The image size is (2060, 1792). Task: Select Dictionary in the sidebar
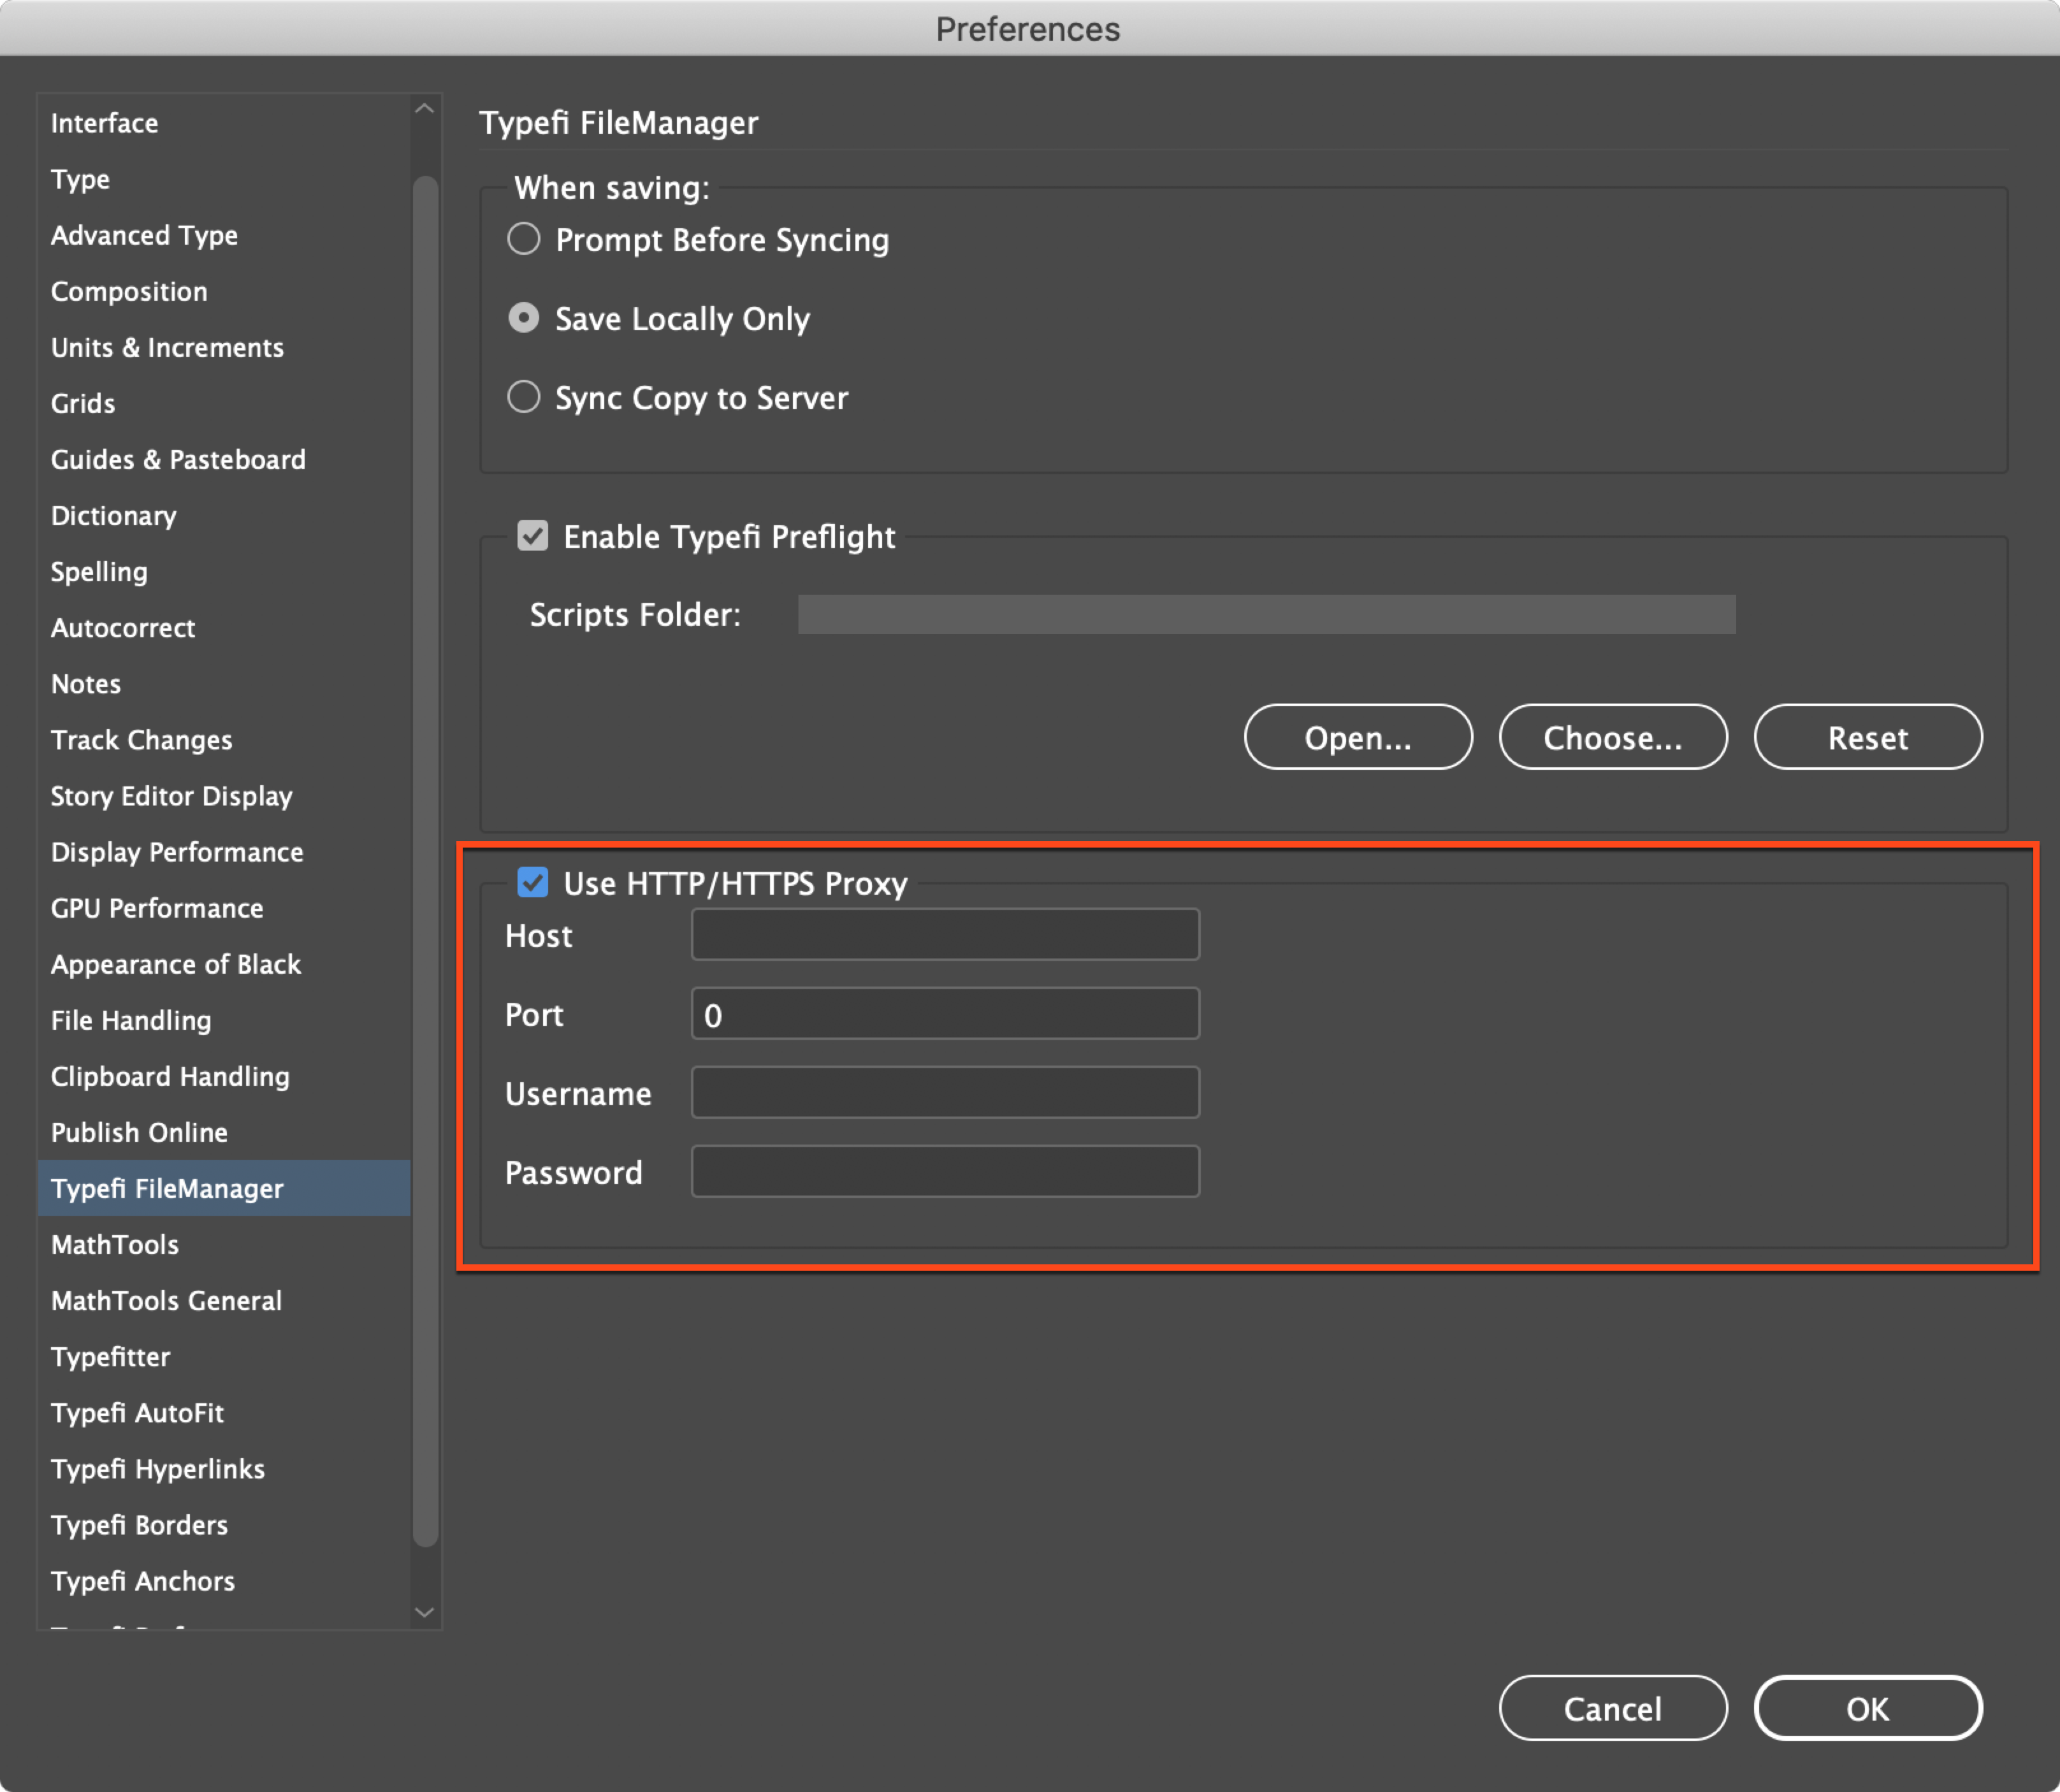tap(224, 515)
